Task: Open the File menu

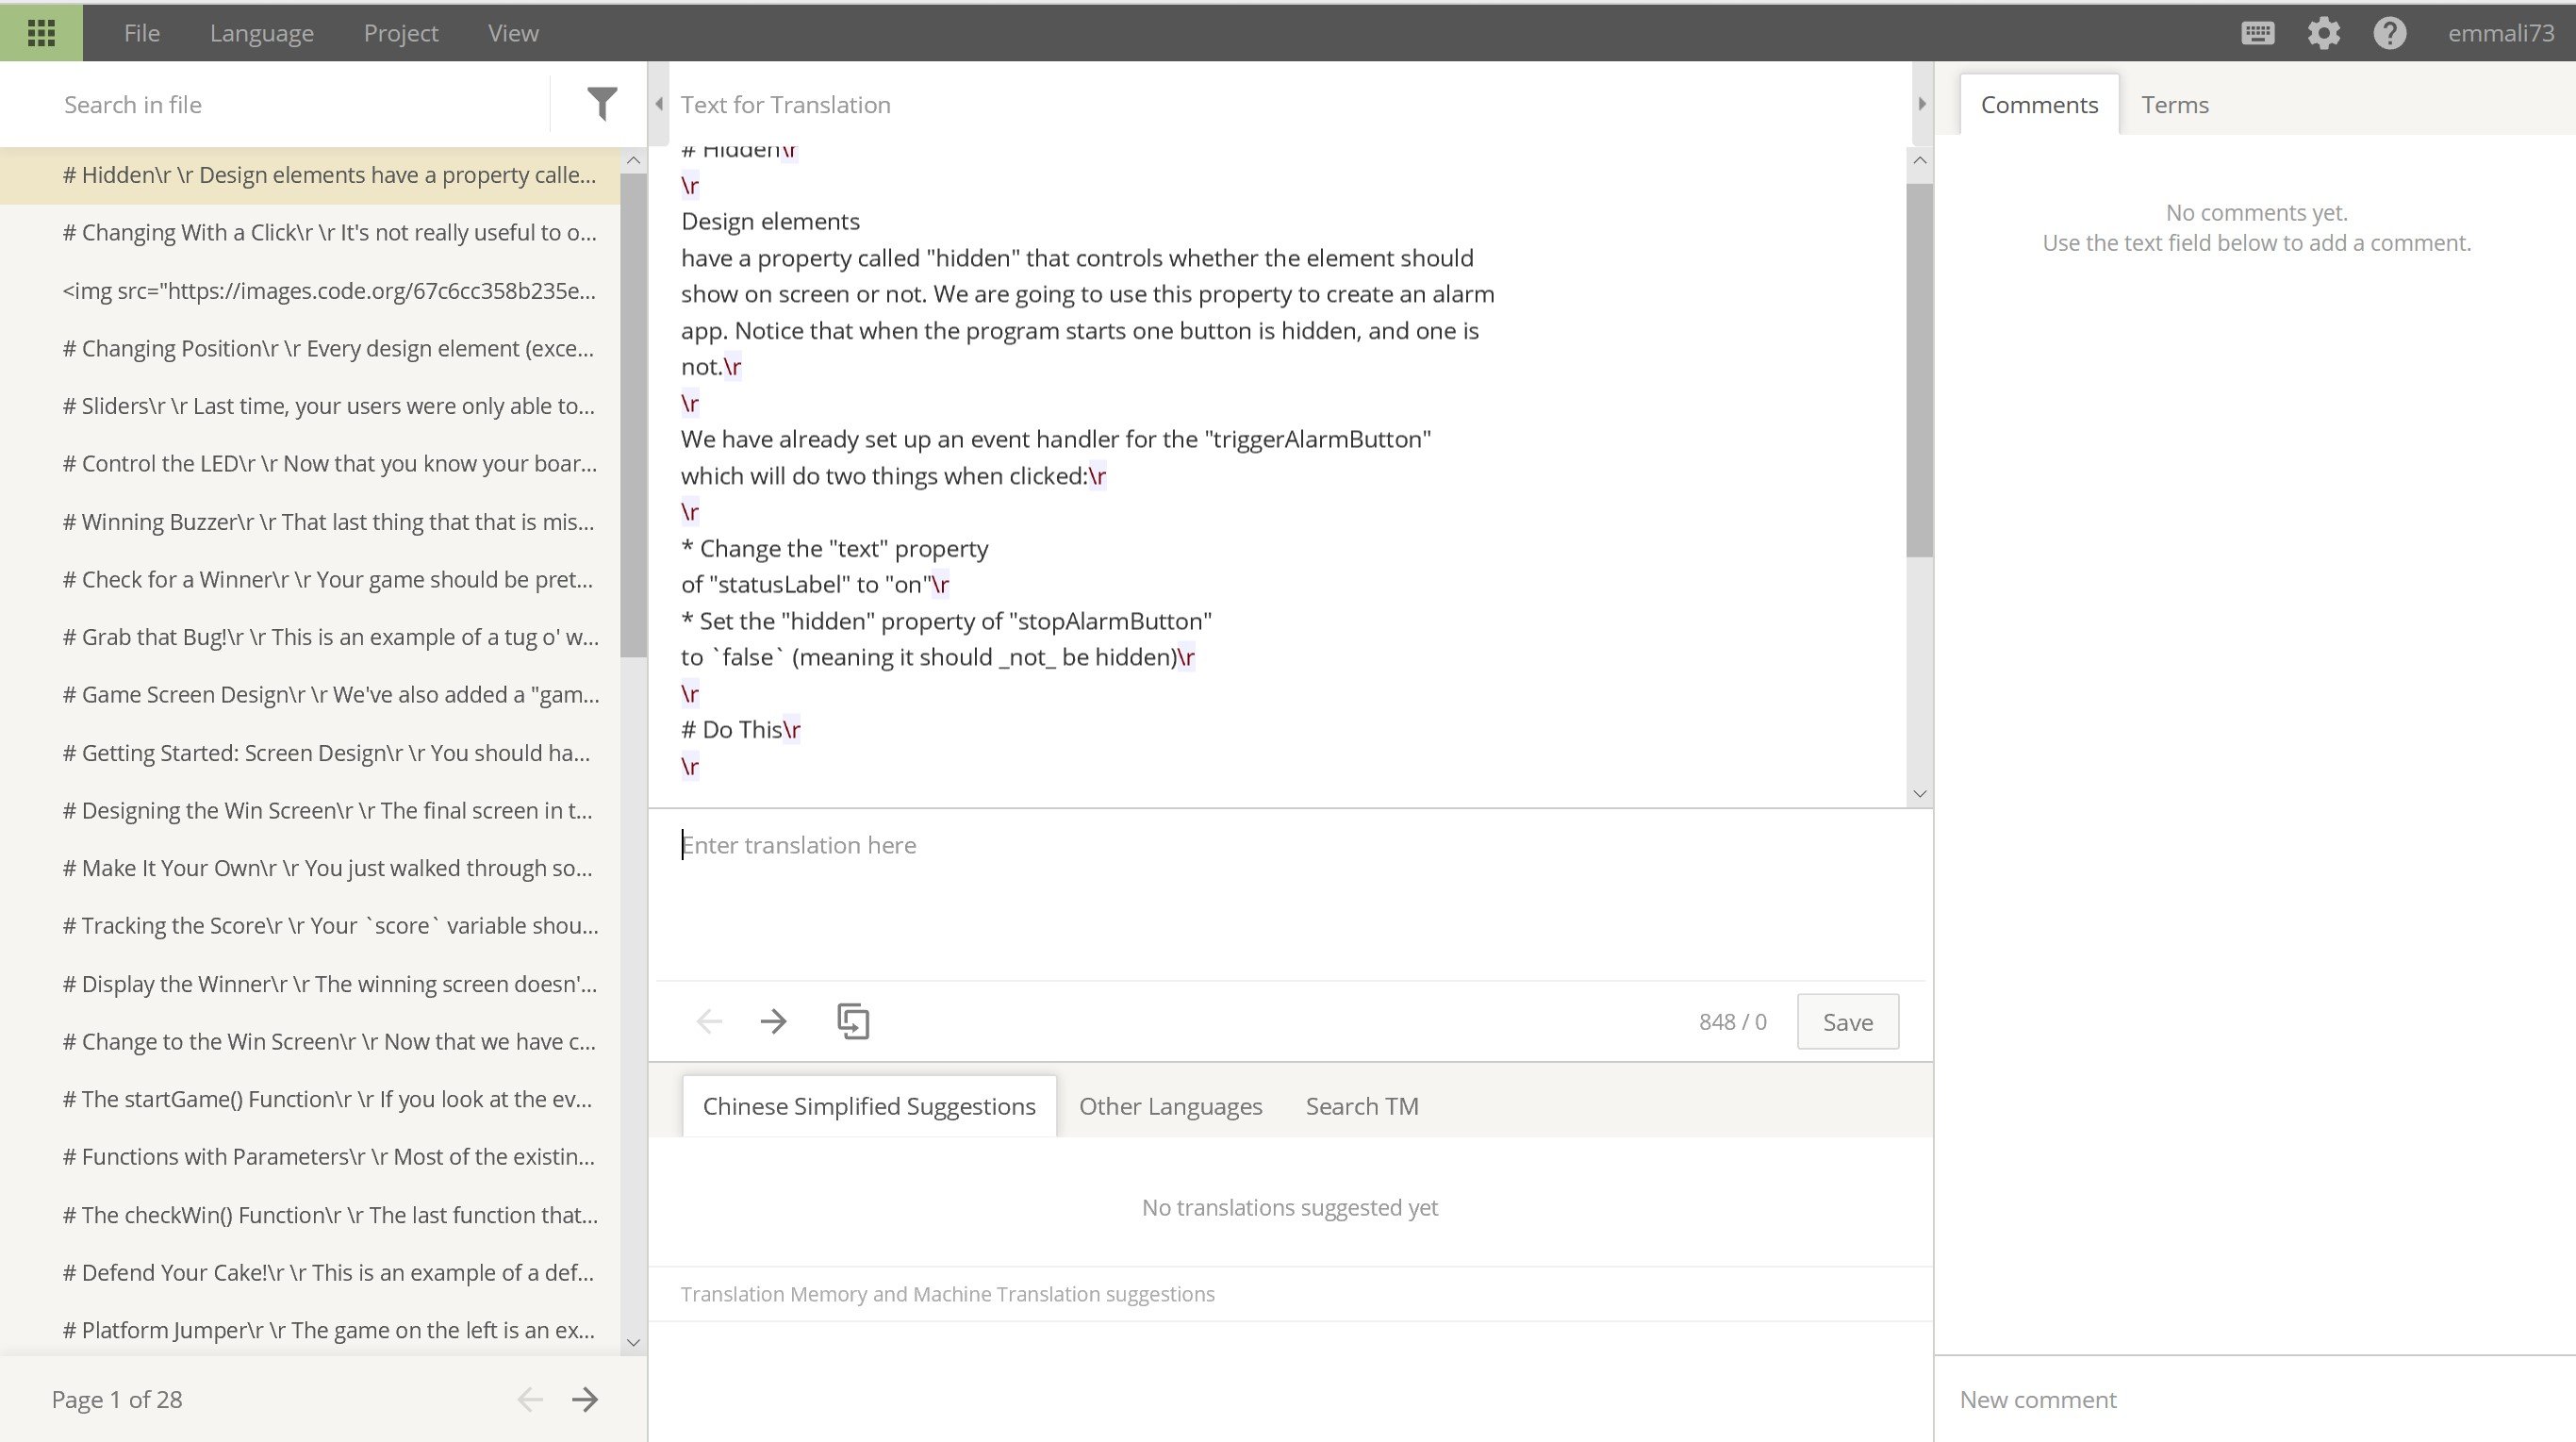Action: (142, 33)
